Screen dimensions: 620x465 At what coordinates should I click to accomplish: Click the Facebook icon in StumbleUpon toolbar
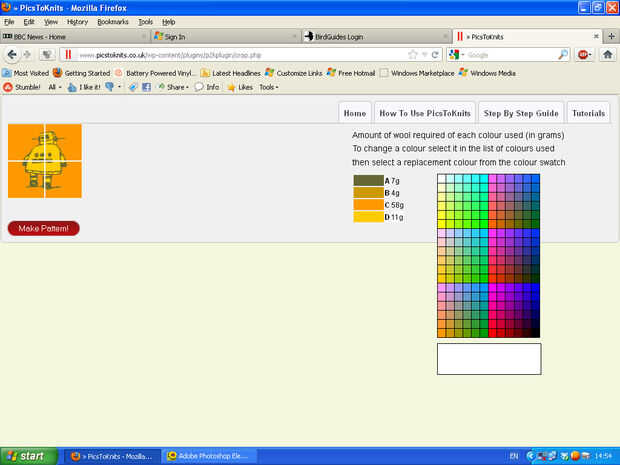tap(146, 87)
